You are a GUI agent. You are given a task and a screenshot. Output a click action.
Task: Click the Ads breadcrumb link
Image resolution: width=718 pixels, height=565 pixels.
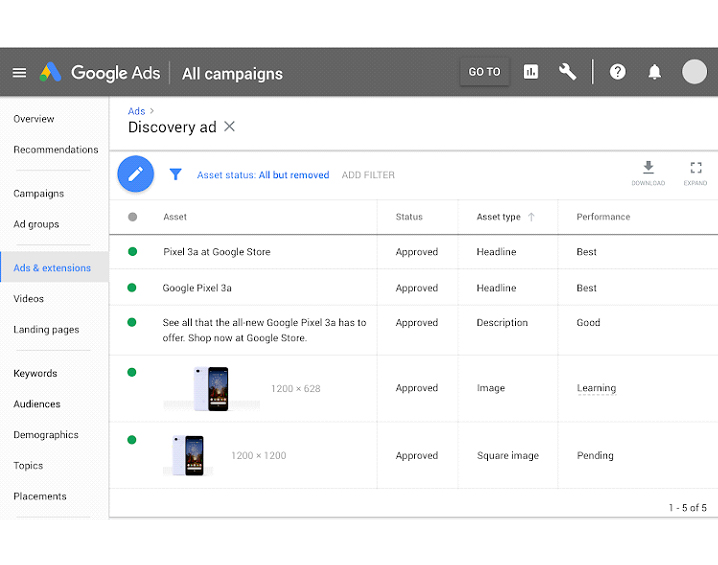(x=136, y=111)
